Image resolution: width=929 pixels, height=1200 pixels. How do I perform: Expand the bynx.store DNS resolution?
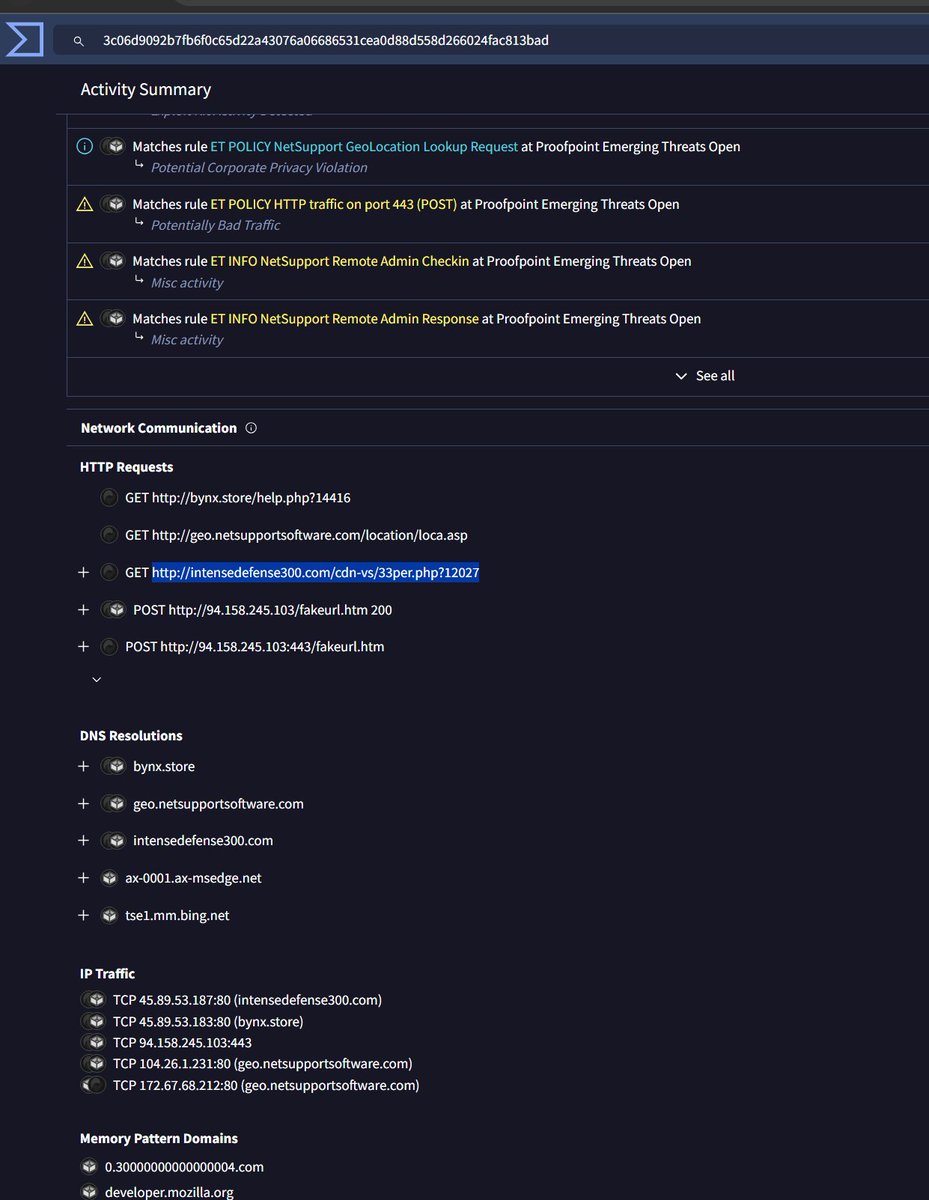click(x=83, y=766)
